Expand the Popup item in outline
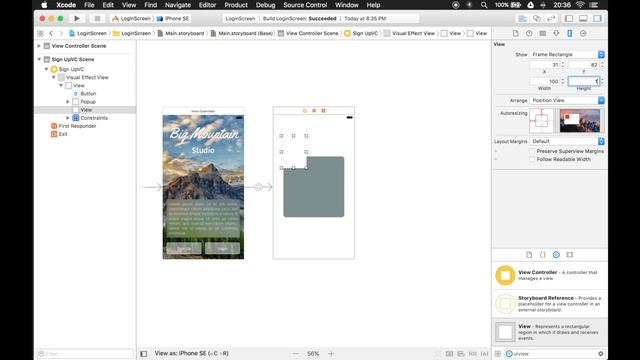Viewport: 640px width, 360px height. (x=68, y=102)
